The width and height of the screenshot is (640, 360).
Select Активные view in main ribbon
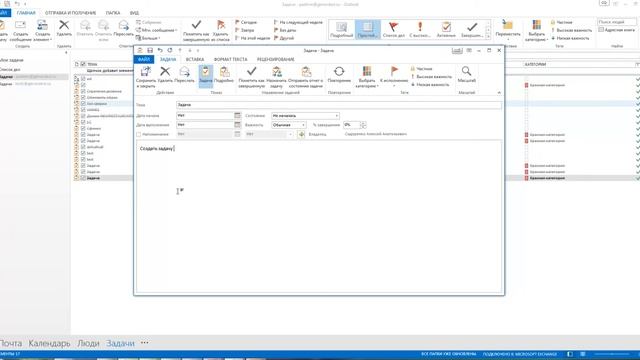(x=446, y=29)
